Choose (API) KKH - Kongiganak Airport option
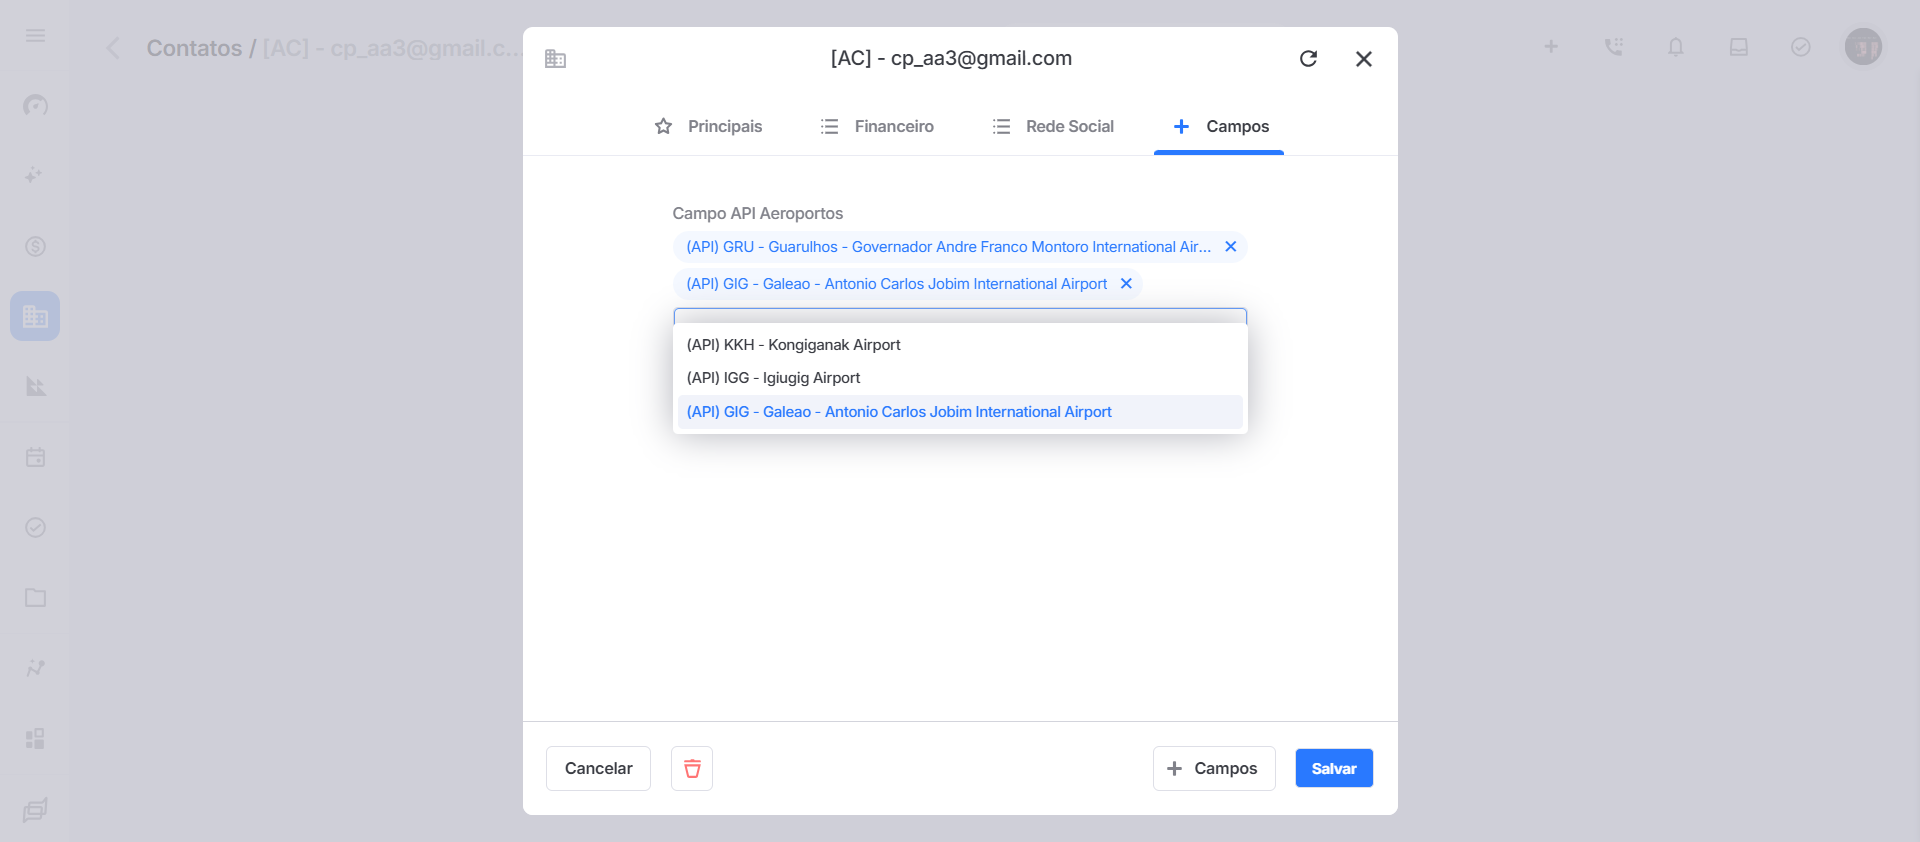Viewport: 1920px width, 842px height. pos(960,345)
